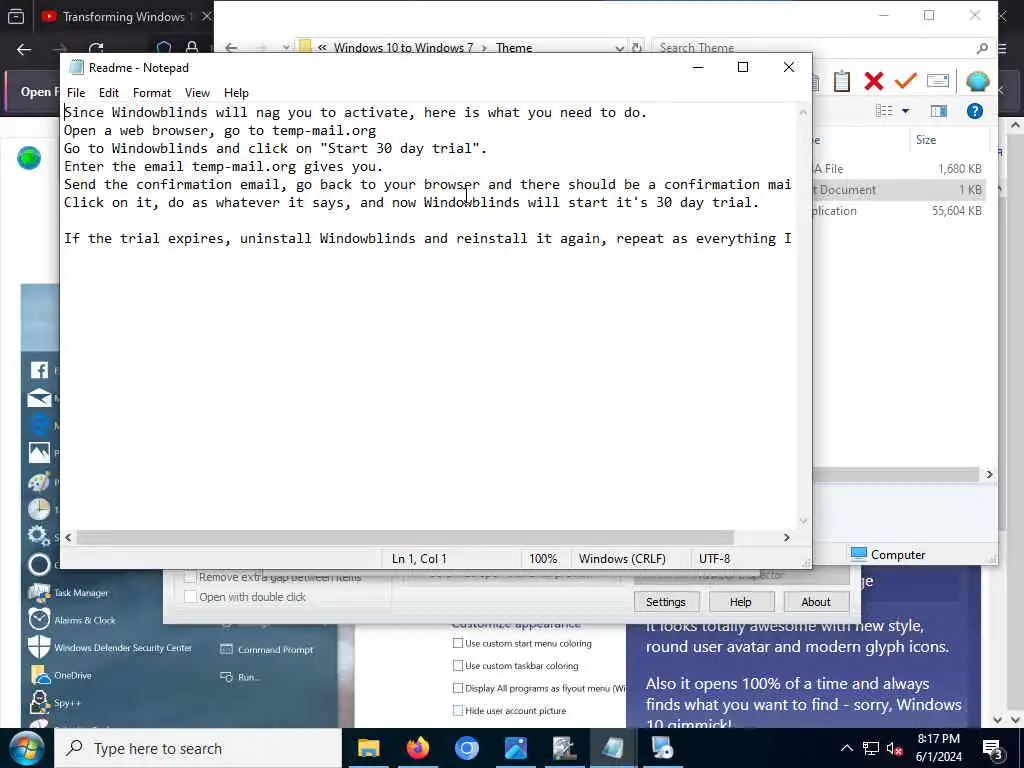Click the Paint palette icon in start menu
1024x768 pixels.
pos(39,481)
